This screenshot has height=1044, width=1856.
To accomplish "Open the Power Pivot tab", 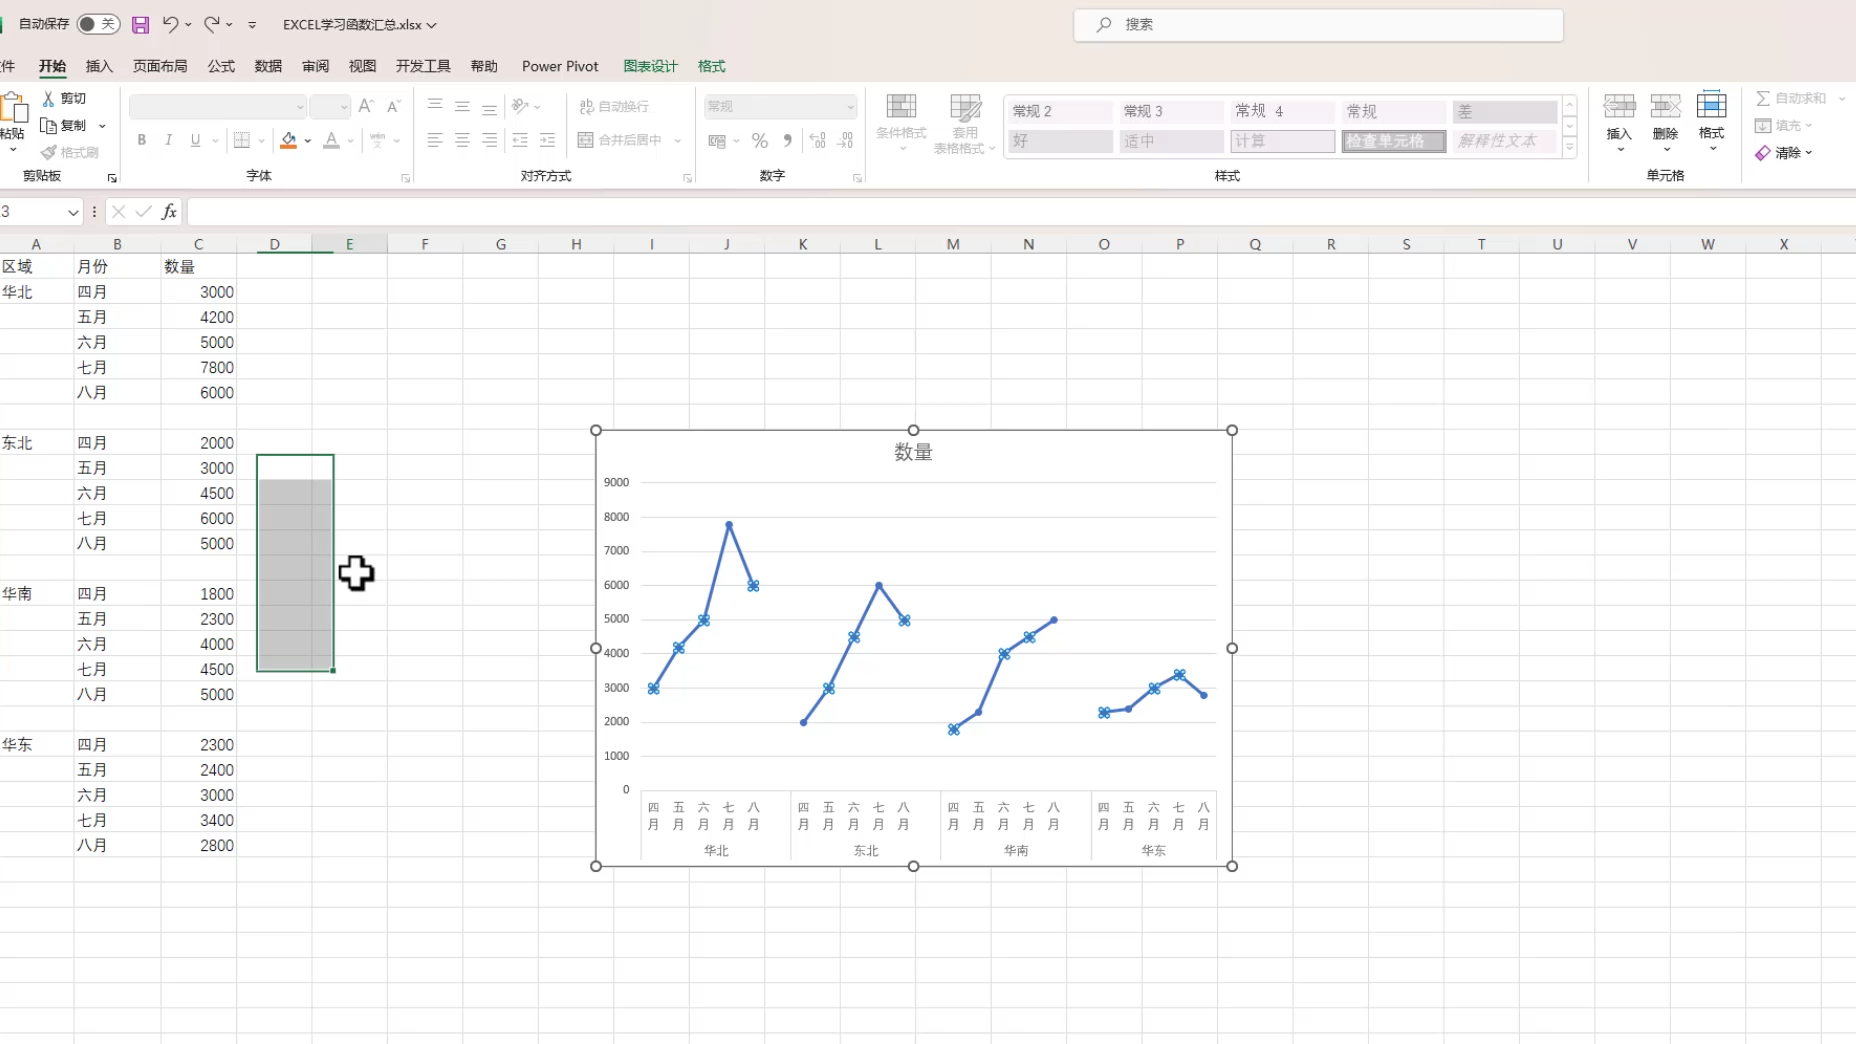I will (560, 66).
